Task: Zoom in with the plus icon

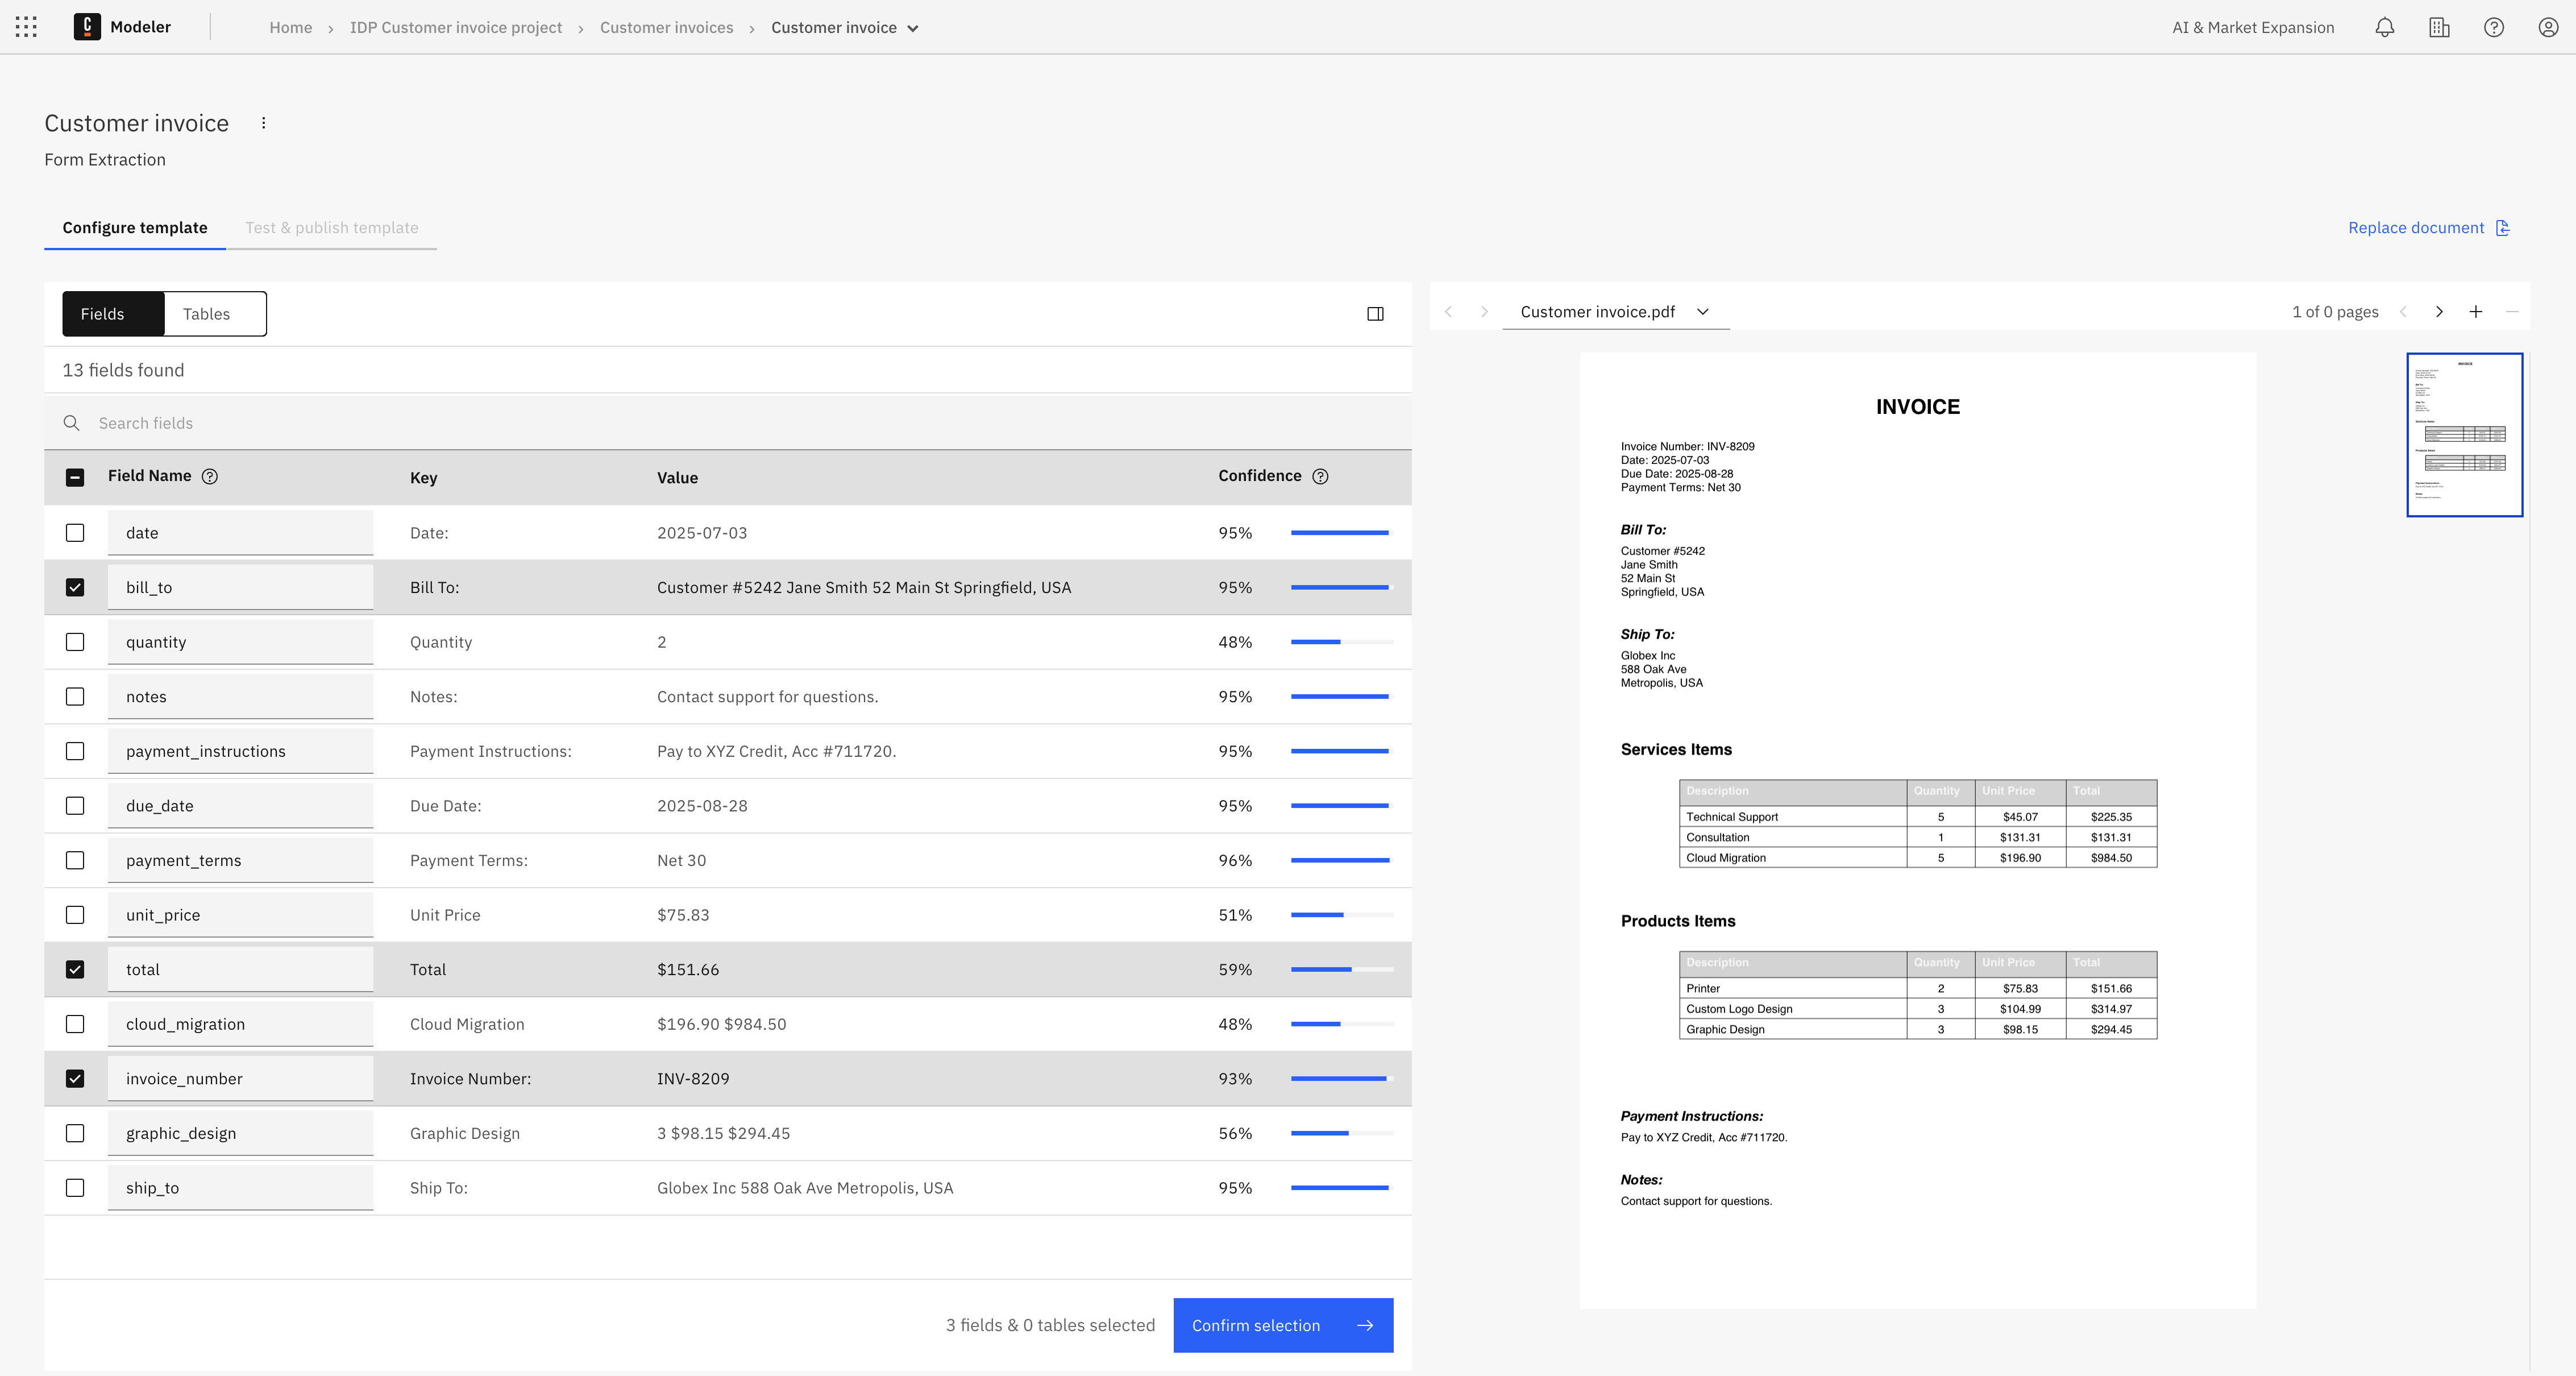Action: pos(2476,312)
